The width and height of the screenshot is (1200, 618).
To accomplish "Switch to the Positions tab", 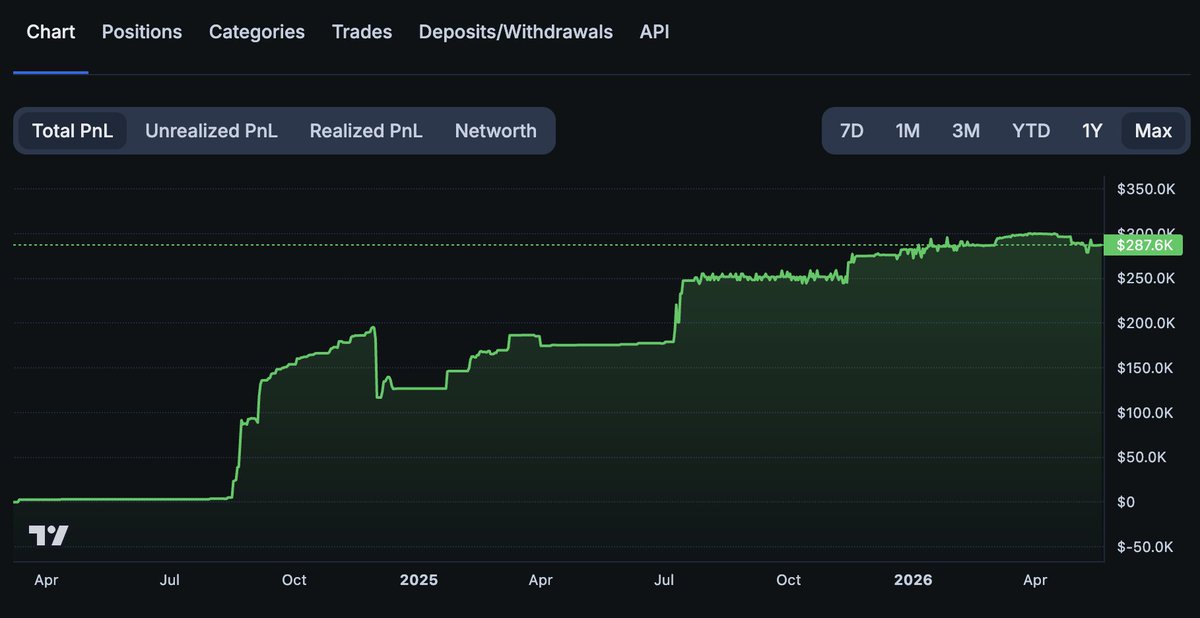I will pos(142,32).
